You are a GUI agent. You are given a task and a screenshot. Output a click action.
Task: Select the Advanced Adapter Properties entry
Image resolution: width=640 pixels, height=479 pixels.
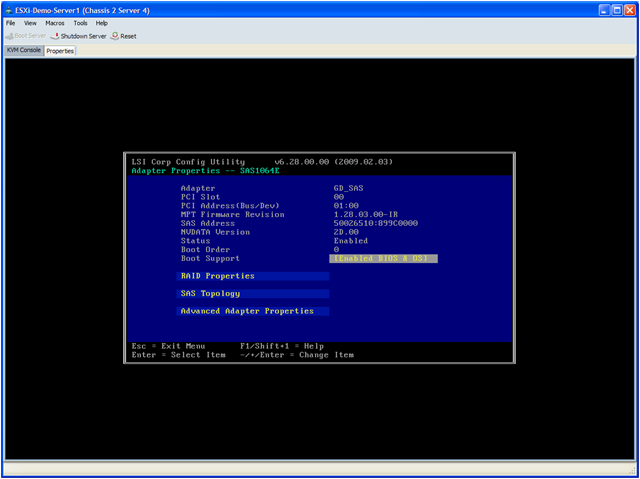[x=253, y=311]
